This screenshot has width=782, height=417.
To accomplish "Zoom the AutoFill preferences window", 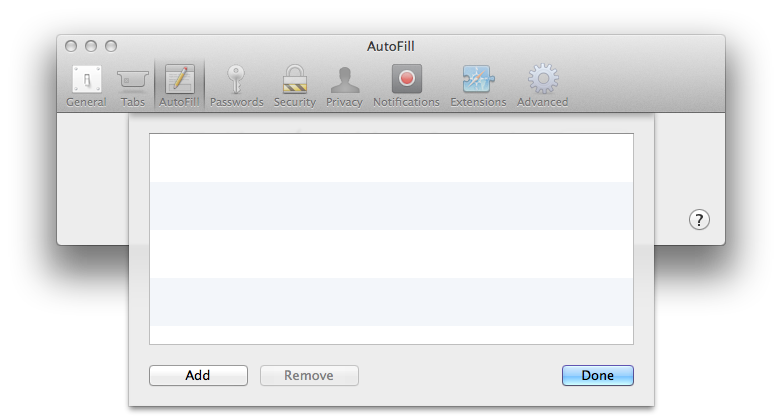I will (x=111, y=46).
